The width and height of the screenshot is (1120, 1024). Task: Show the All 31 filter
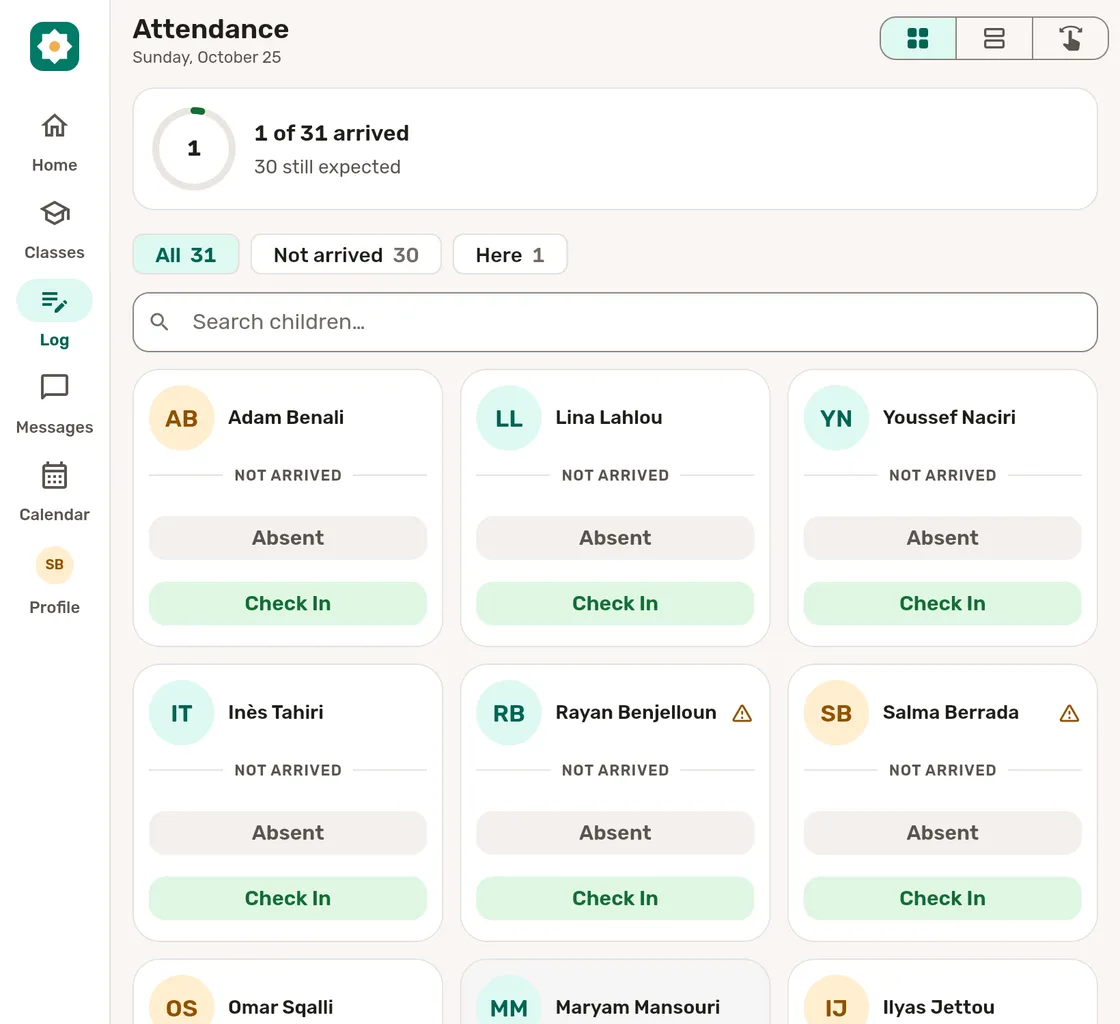186,255
